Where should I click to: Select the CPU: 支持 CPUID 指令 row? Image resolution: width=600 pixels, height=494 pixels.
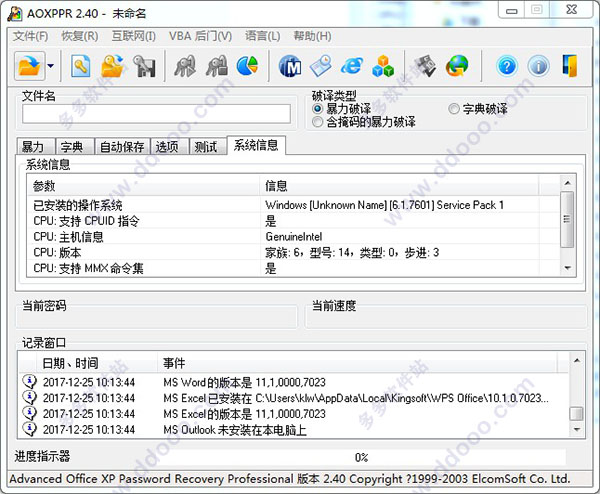coord(293,221)
